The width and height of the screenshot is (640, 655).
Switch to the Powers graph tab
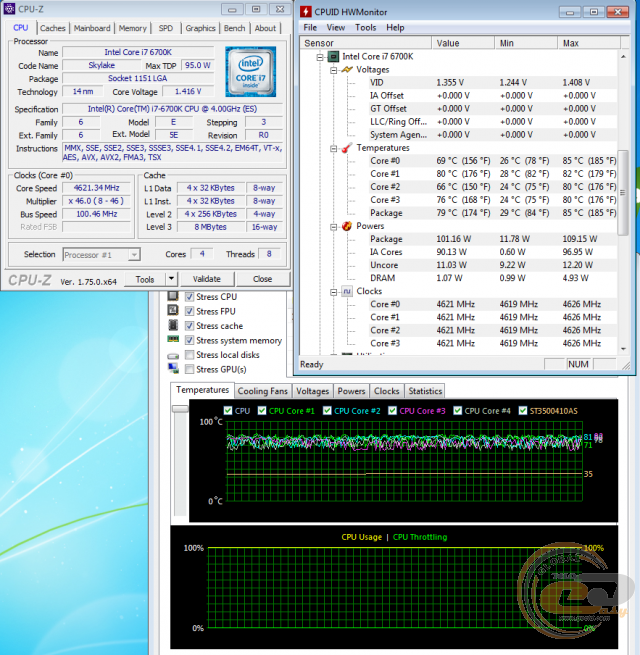click(x=351, y=391)
